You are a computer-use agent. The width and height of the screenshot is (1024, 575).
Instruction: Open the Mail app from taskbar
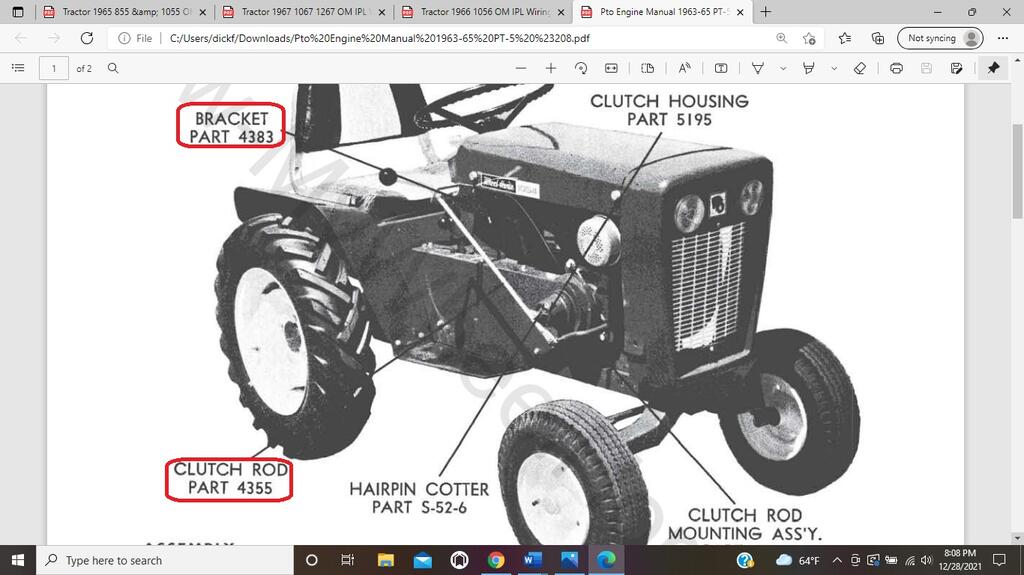pos(423,560)
